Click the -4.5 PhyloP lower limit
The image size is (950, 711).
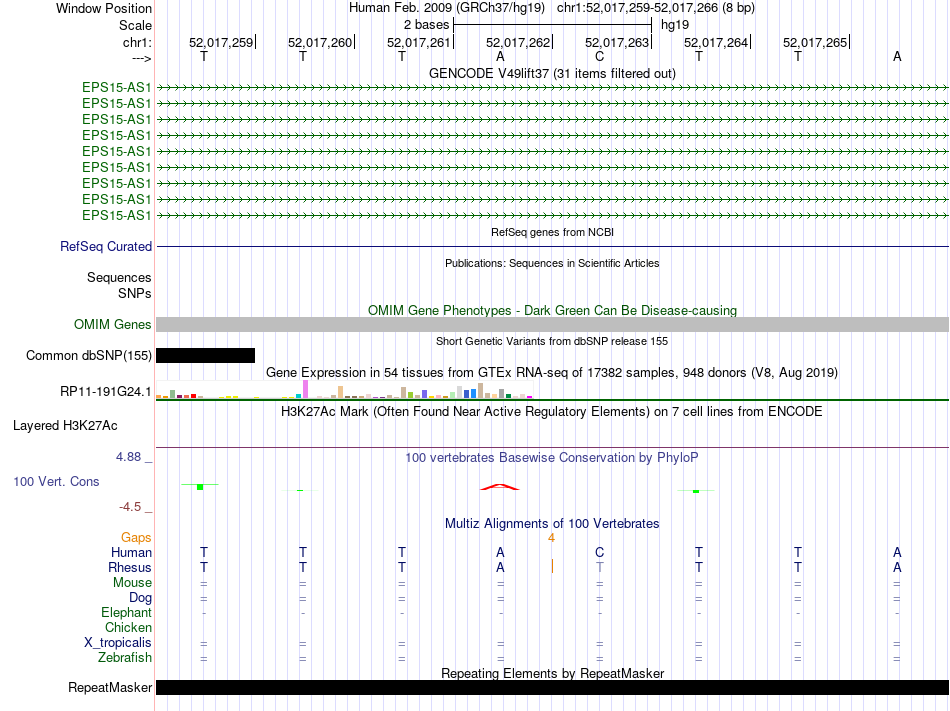130,507
